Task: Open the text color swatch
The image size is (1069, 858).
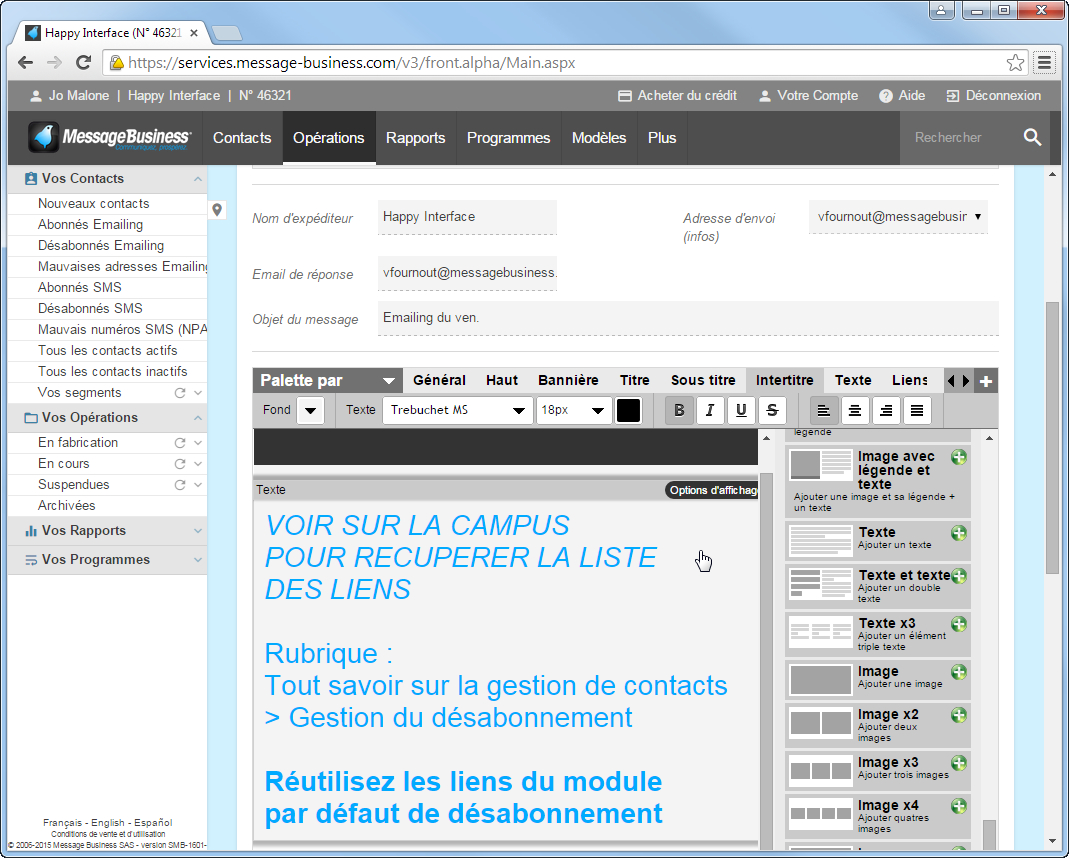Action: [x=629, y=410]
